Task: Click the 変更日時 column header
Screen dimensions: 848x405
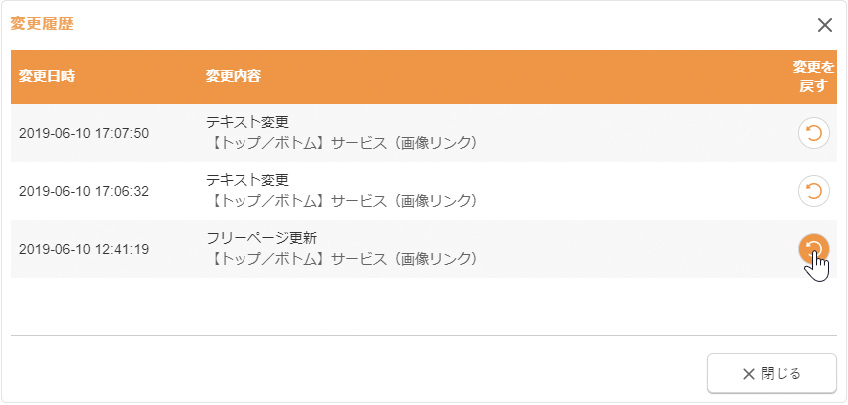Action: 47,77
